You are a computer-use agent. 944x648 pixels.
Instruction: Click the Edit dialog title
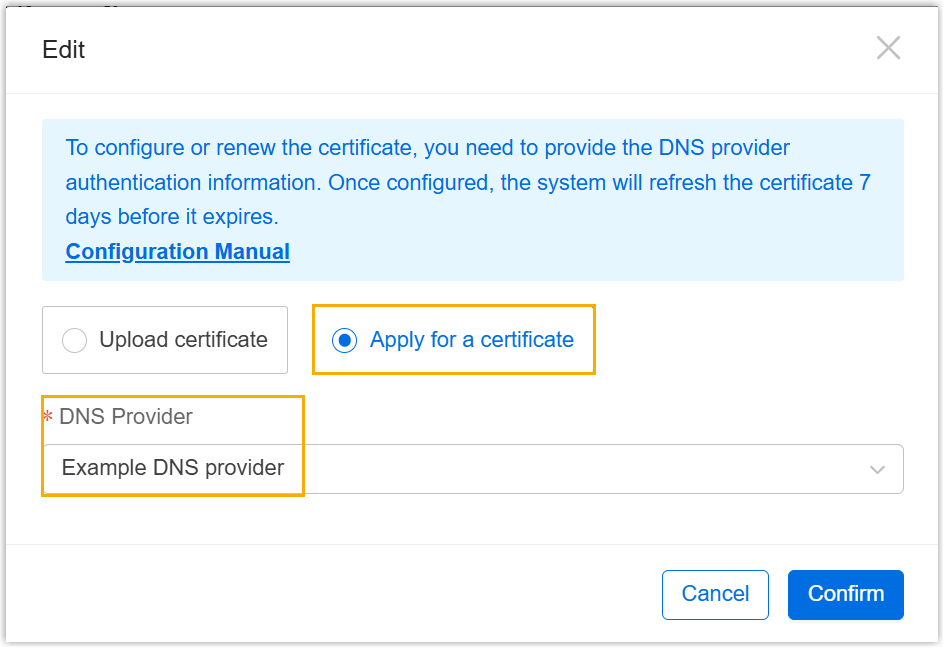(64, 50)
